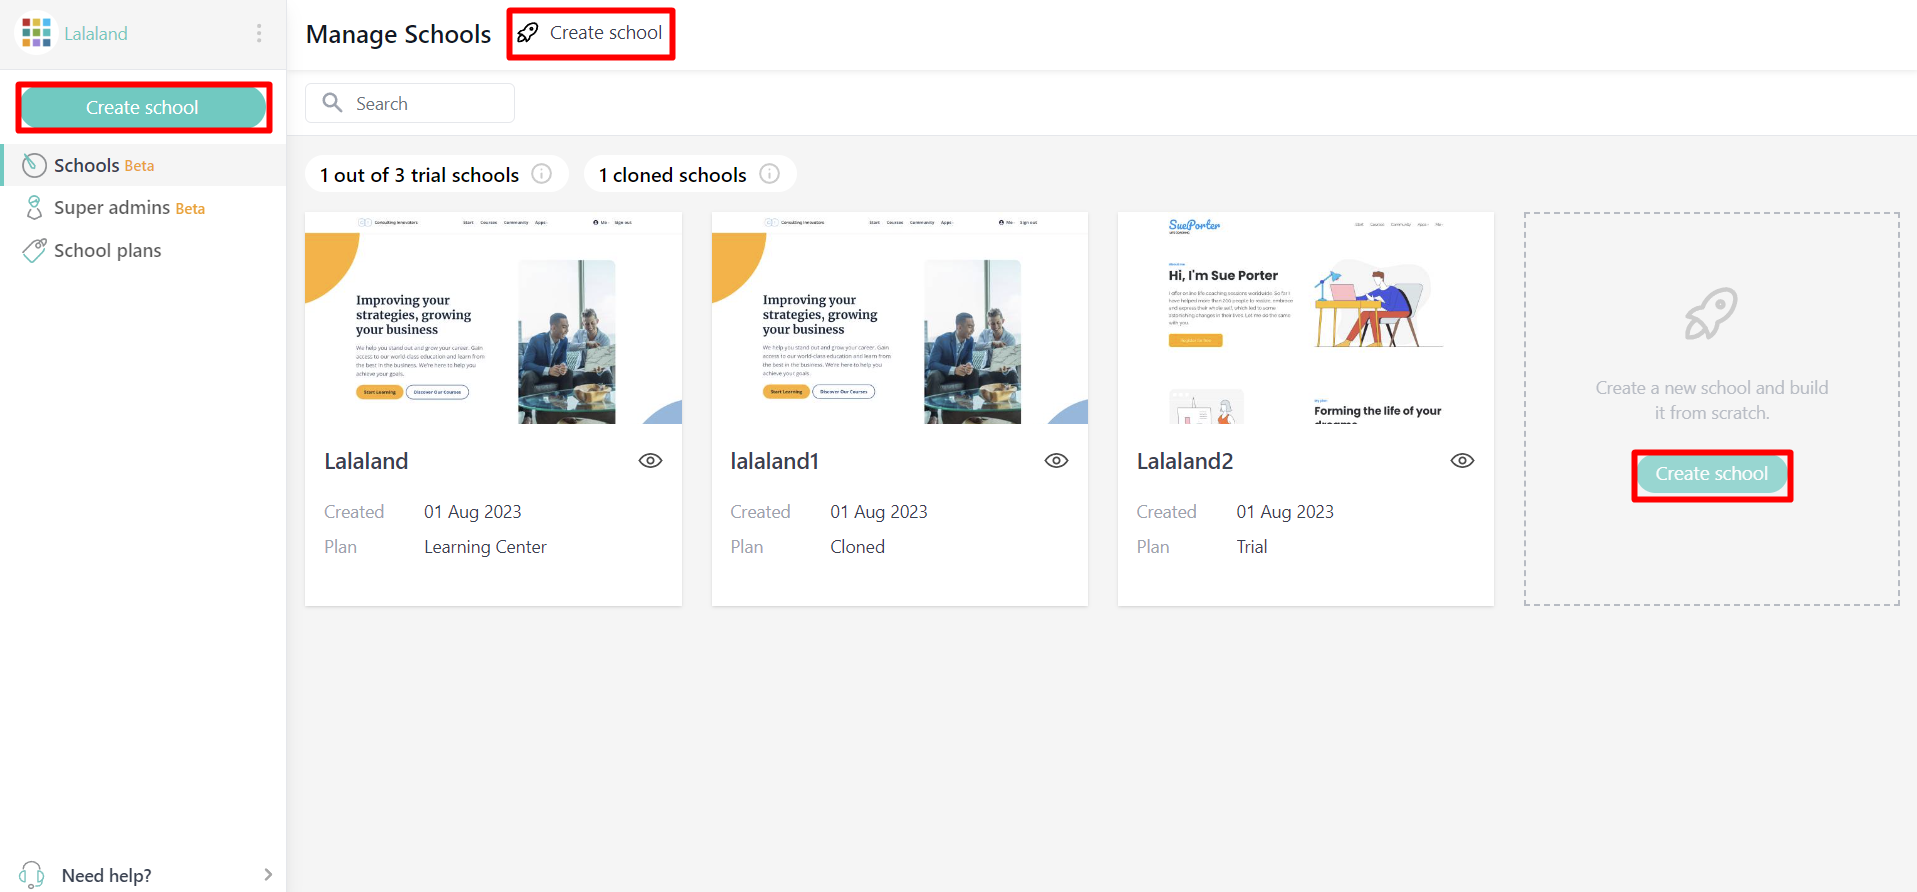Preview Lalaland2 school with eye icon
The image size is (1917, 892).
point(1462,461)
